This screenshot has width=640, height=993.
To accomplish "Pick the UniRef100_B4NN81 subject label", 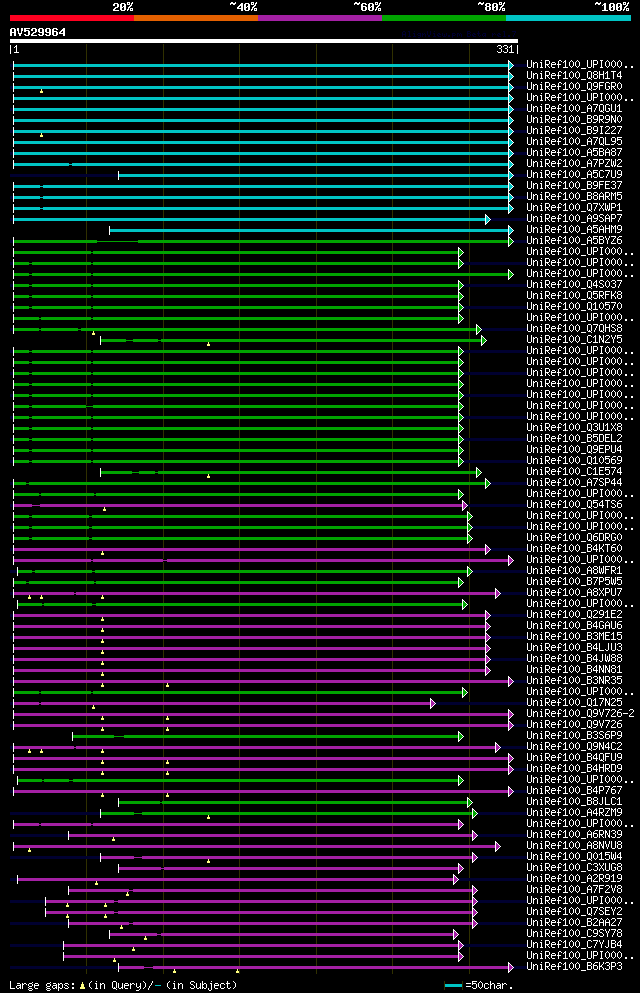I will 574,669.
